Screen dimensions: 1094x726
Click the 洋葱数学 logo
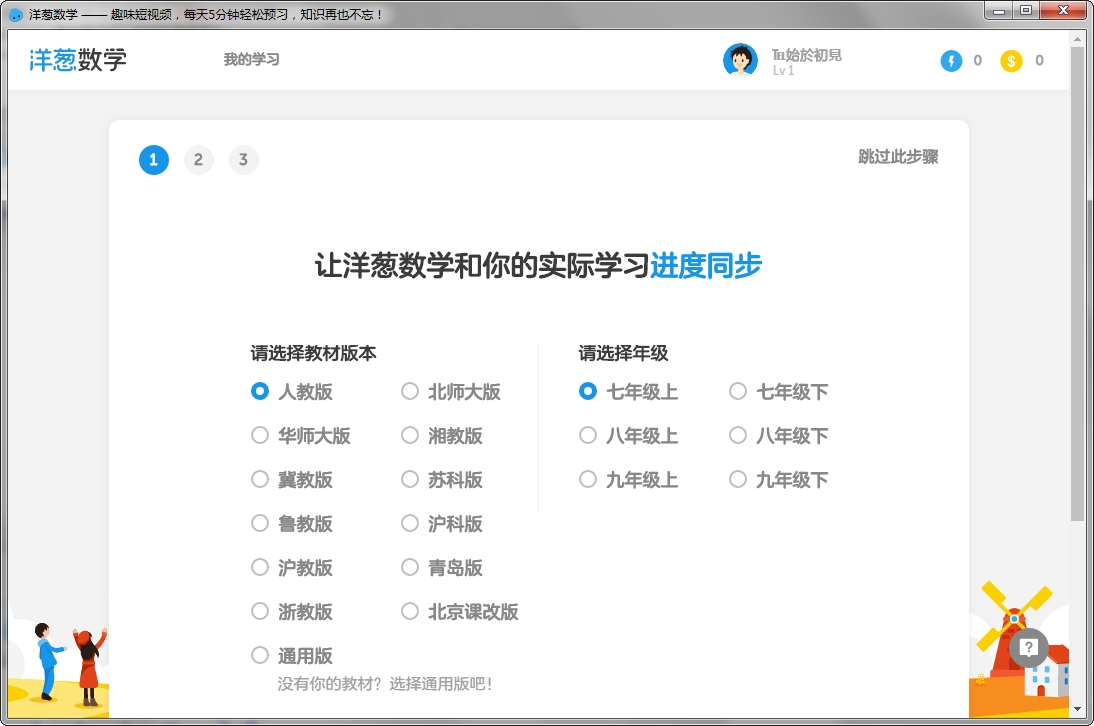[78, 60]
